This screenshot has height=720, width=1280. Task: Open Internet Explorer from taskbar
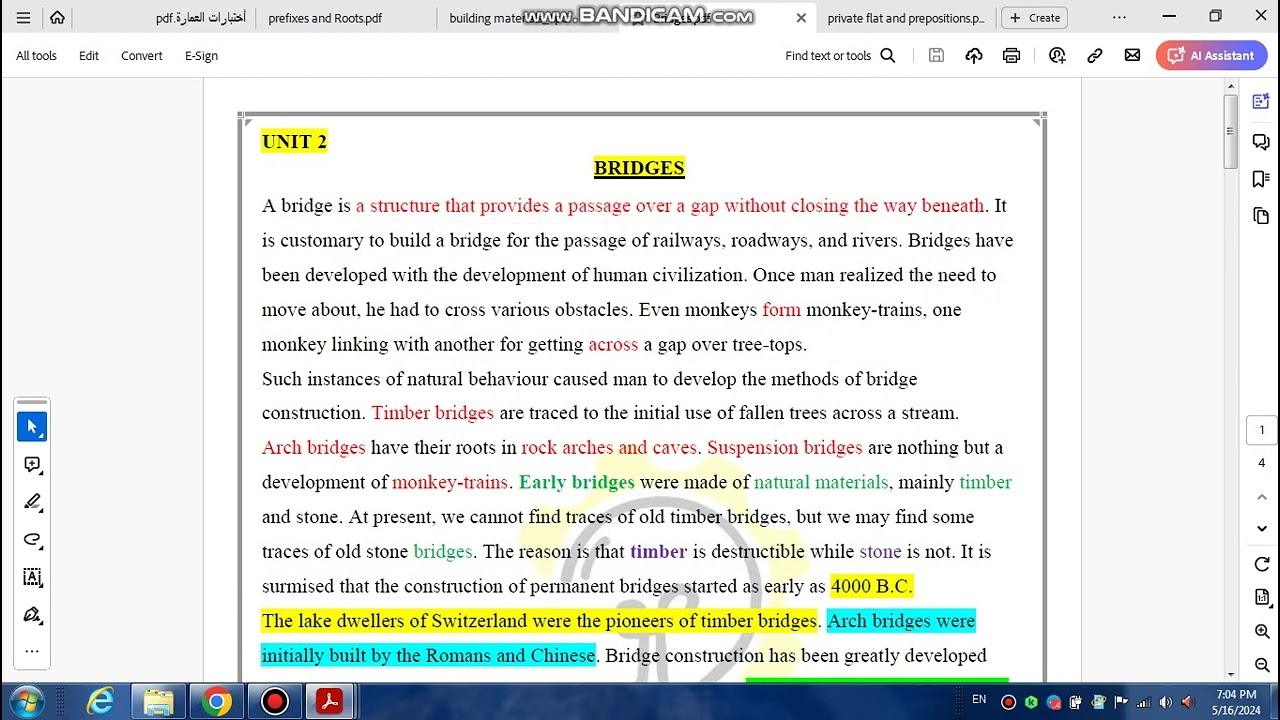[x=100, y=702]
